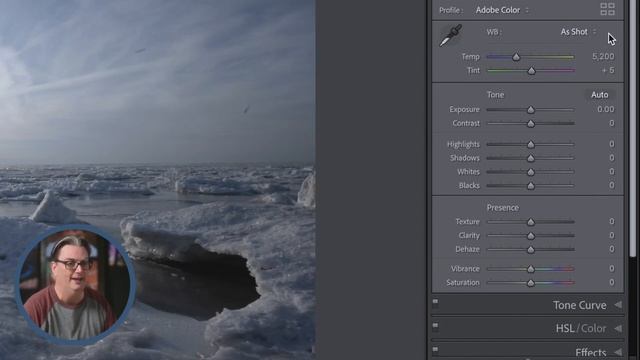
Task: Click the Dehaze slider handle
Action: coord(531,250)
